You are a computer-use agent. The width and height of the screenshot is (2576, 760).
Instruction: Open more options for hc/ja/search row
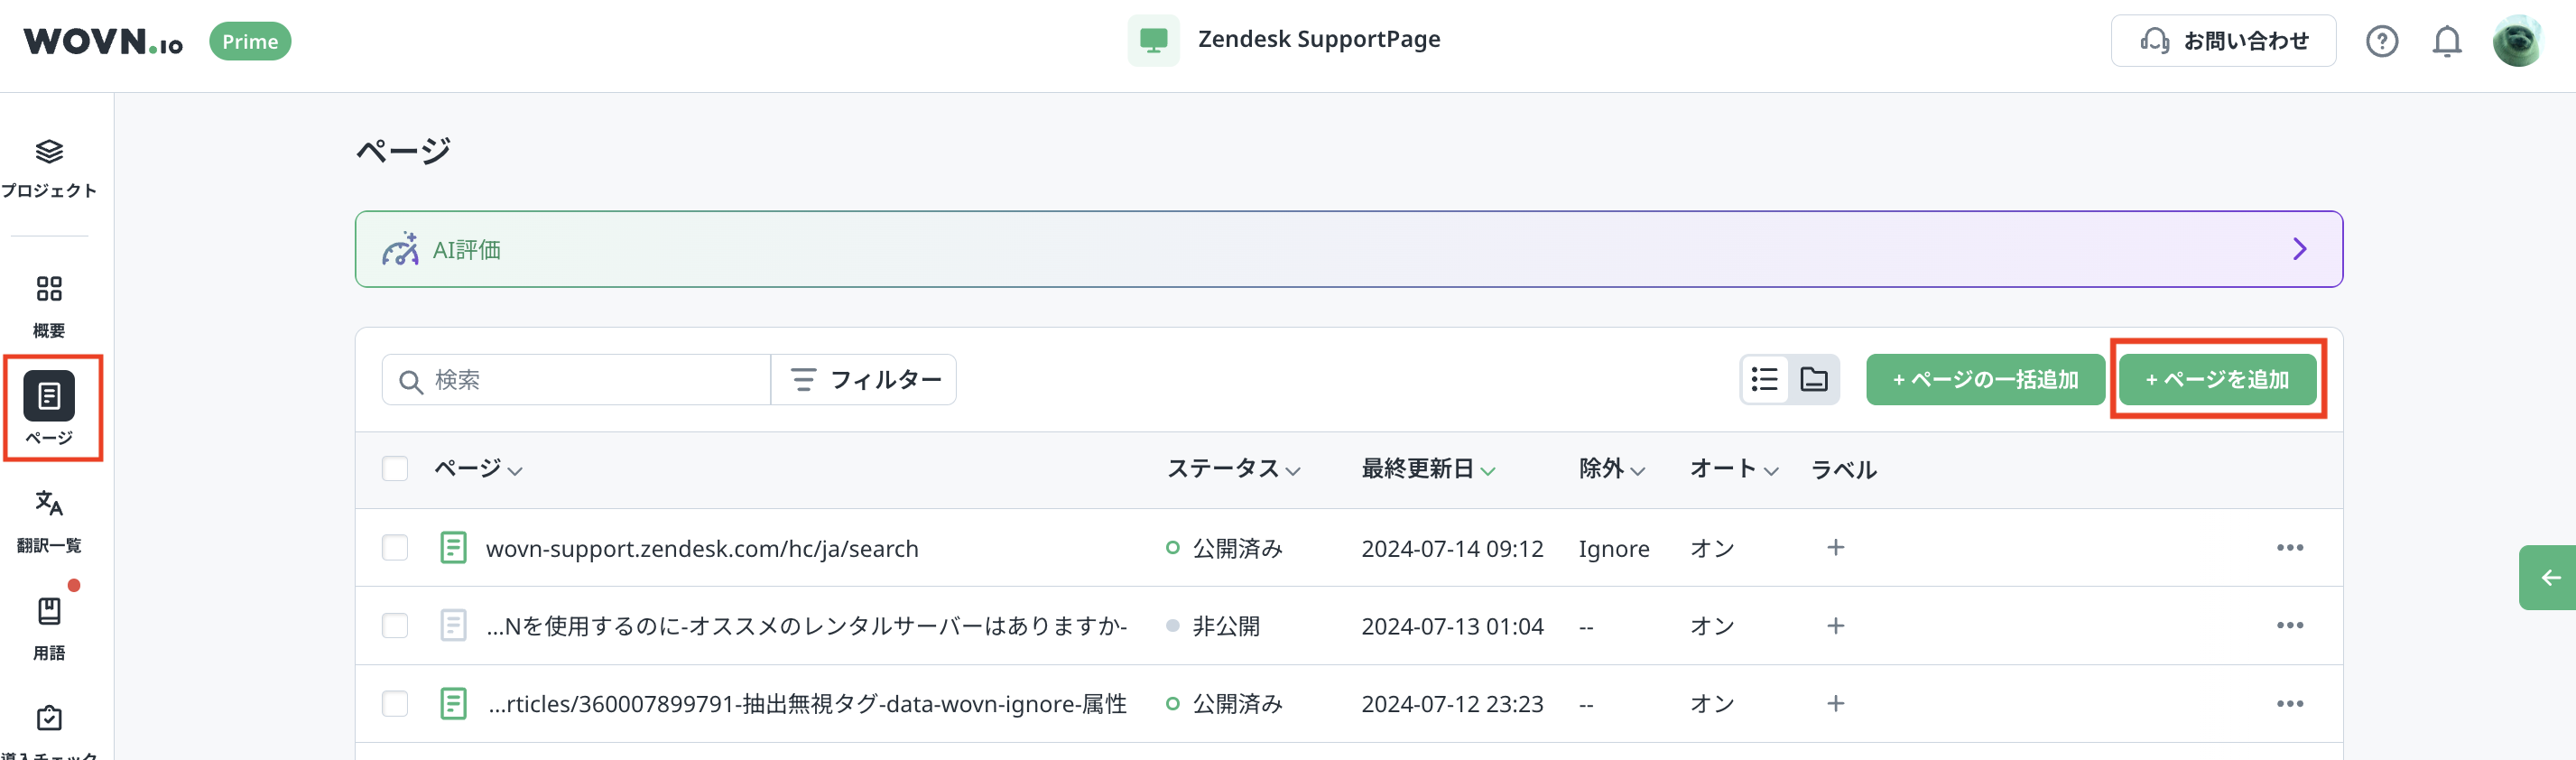point(2289,548)
